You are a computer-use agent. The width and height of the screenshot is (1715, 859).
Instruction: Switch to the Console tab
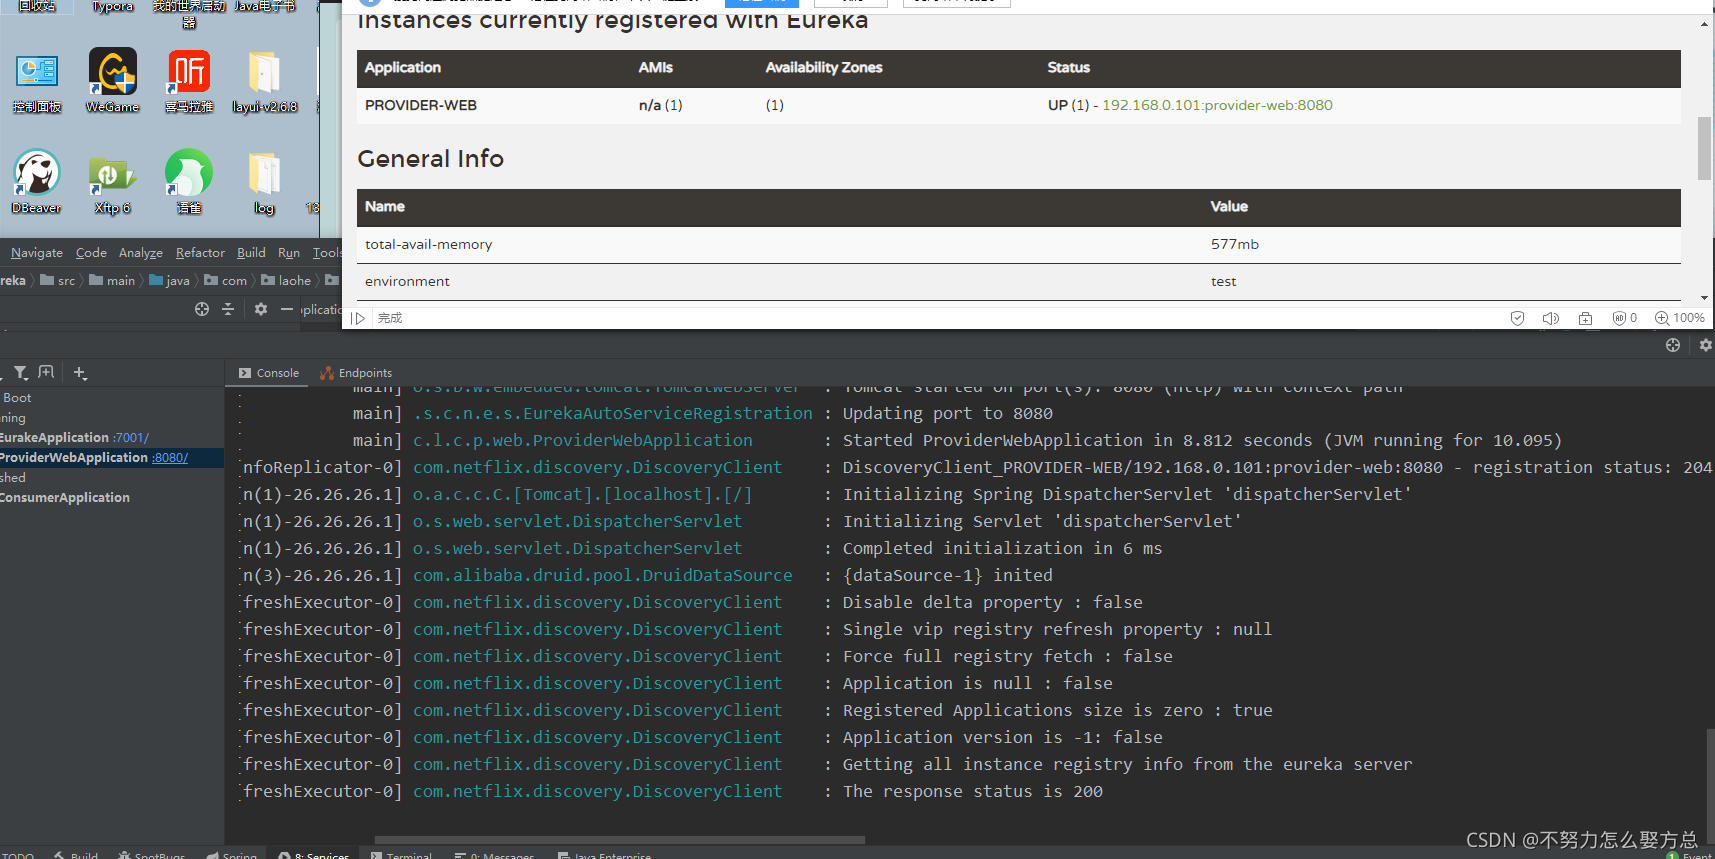coord(269,373)
